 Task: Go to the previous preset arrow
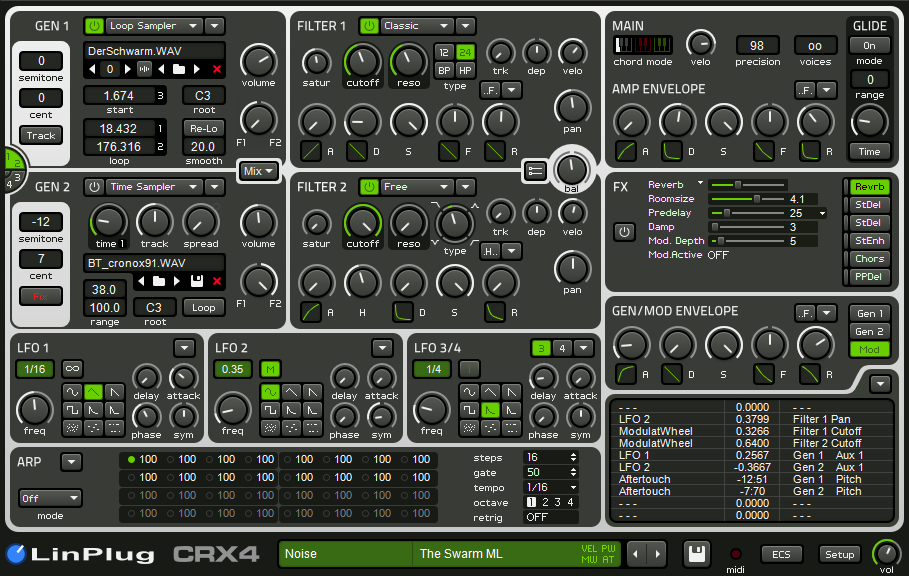click(637, 554)
